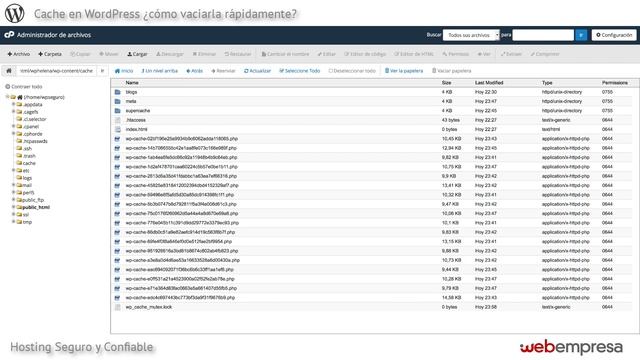The image size is (640, 360).
Task: Click the Eliminar toolbar button
Action: click(x=204, y=54)
